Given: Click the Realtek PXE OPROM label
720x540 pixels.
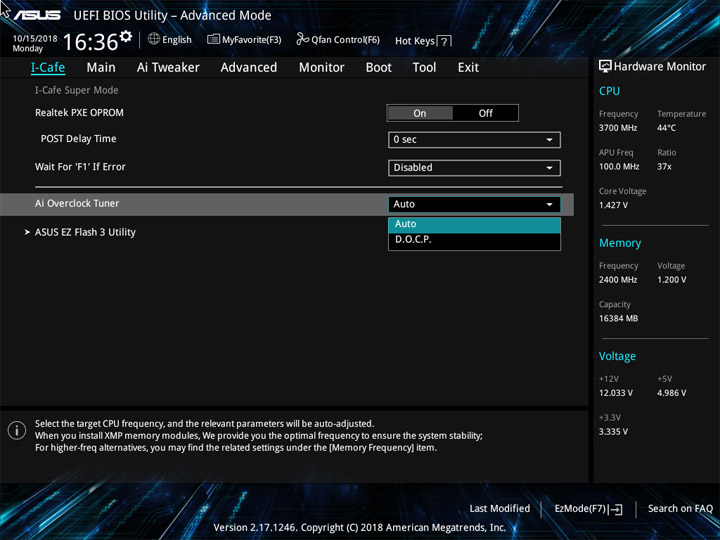Looking at the screenshot, I should pyautogui.click(x=79, y=113).
